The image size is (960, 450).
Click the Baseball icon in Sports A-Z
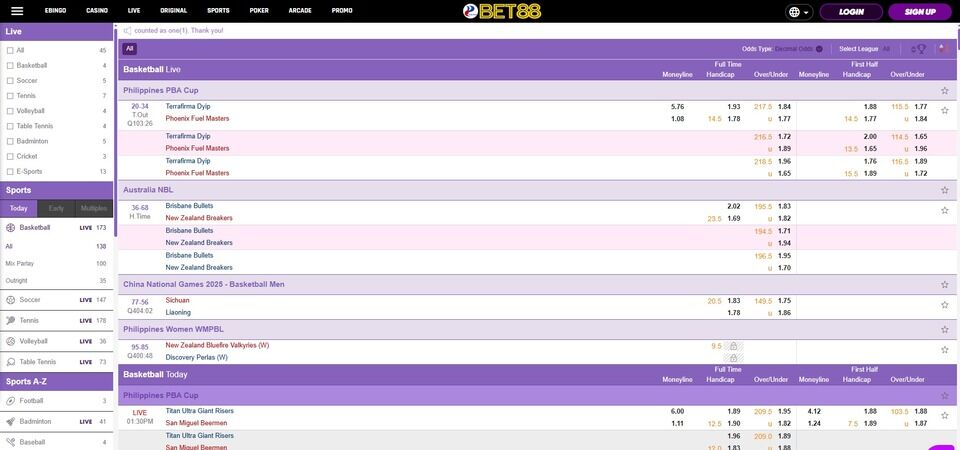point(10,442)
